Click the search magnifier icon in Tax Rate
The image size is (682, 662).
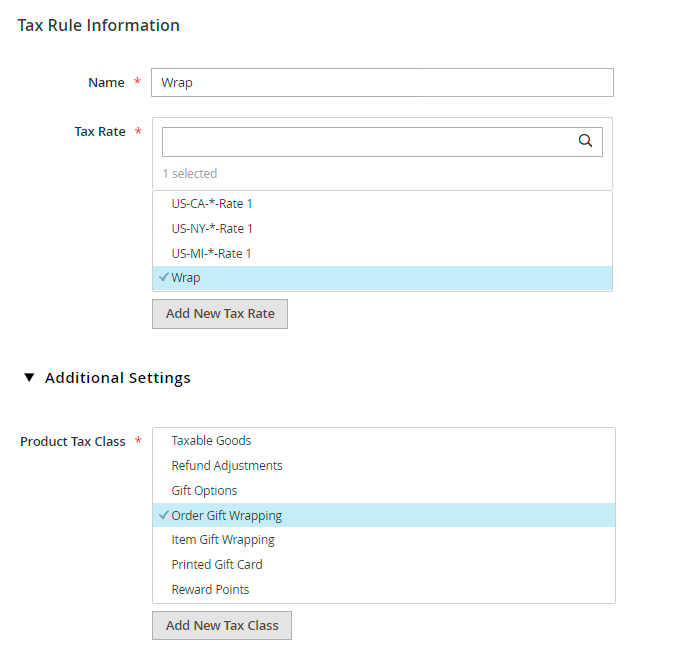pyautogui.click(x=586, y=141)
